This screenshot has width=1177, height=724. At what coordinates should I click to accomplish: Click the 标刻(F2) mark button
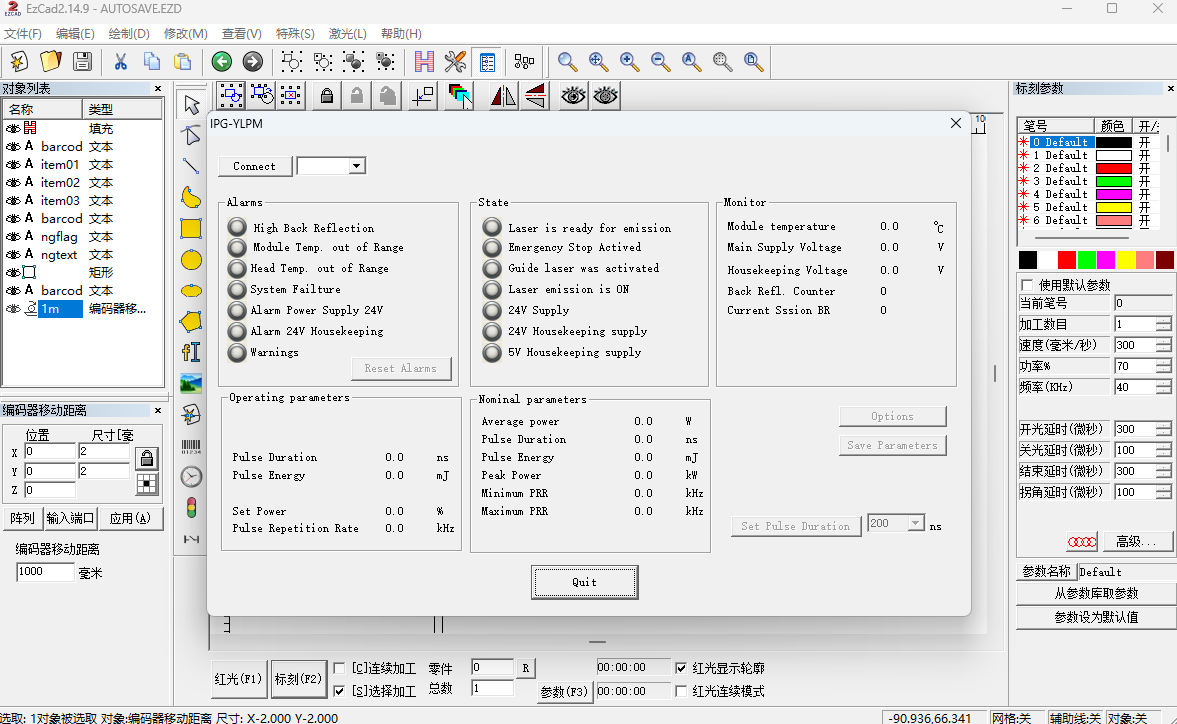(x=298, y=679)
